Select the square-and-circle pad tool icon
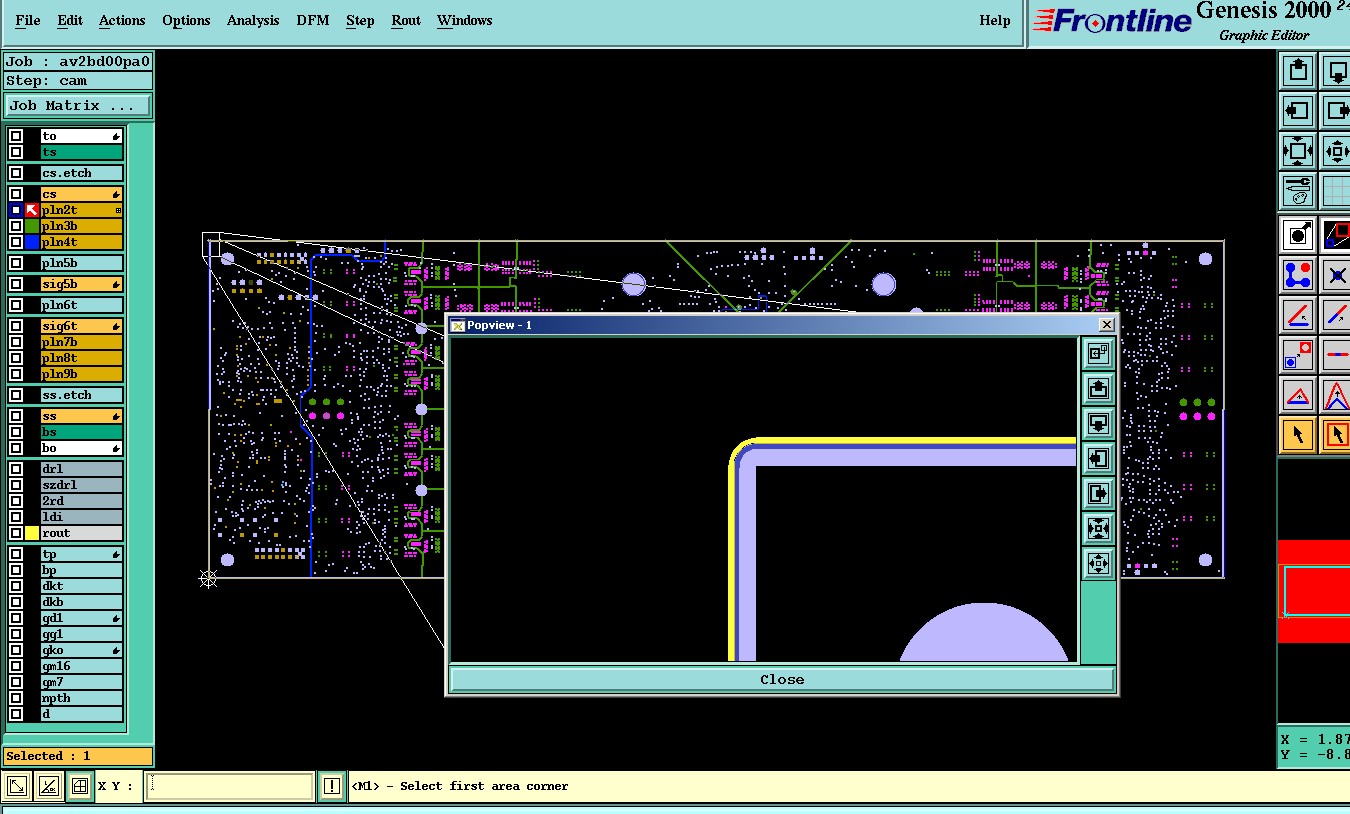1350x814 pixels. pyautogui.click(x=1298, y=355)
